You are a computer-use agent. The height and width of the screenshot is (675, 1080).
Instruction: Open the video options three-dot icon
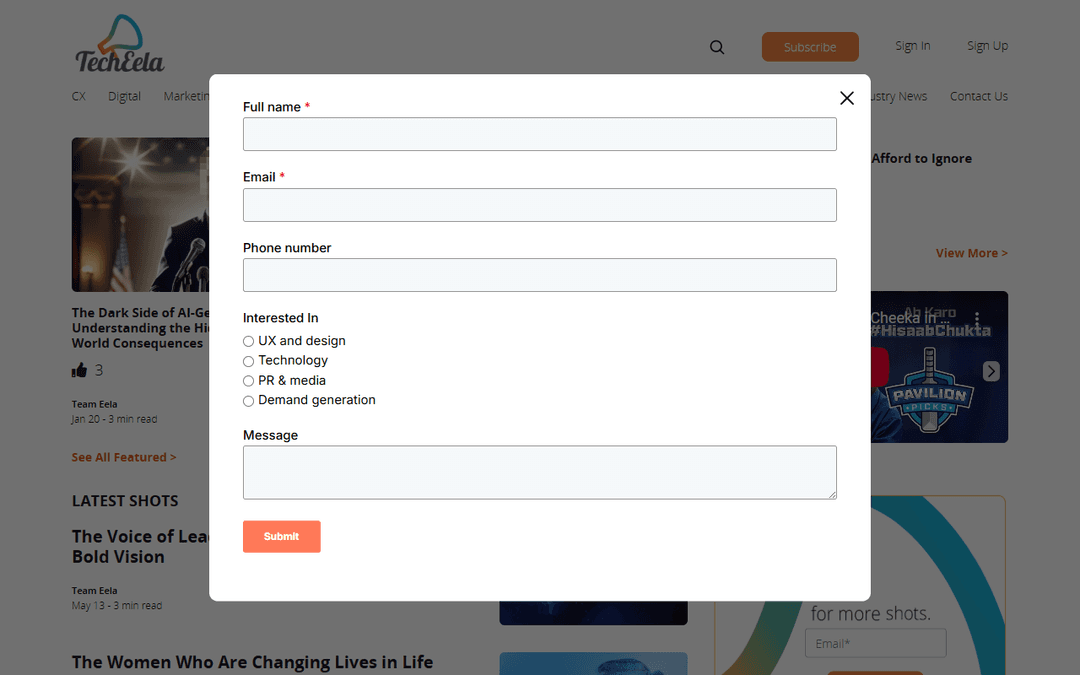coord(977,318)
